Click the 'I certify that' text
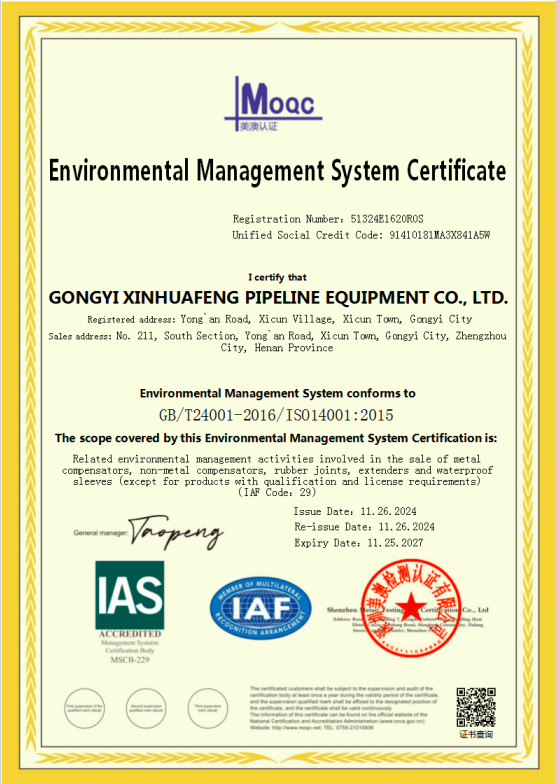 pyautogui.click(x=278, y=278)
